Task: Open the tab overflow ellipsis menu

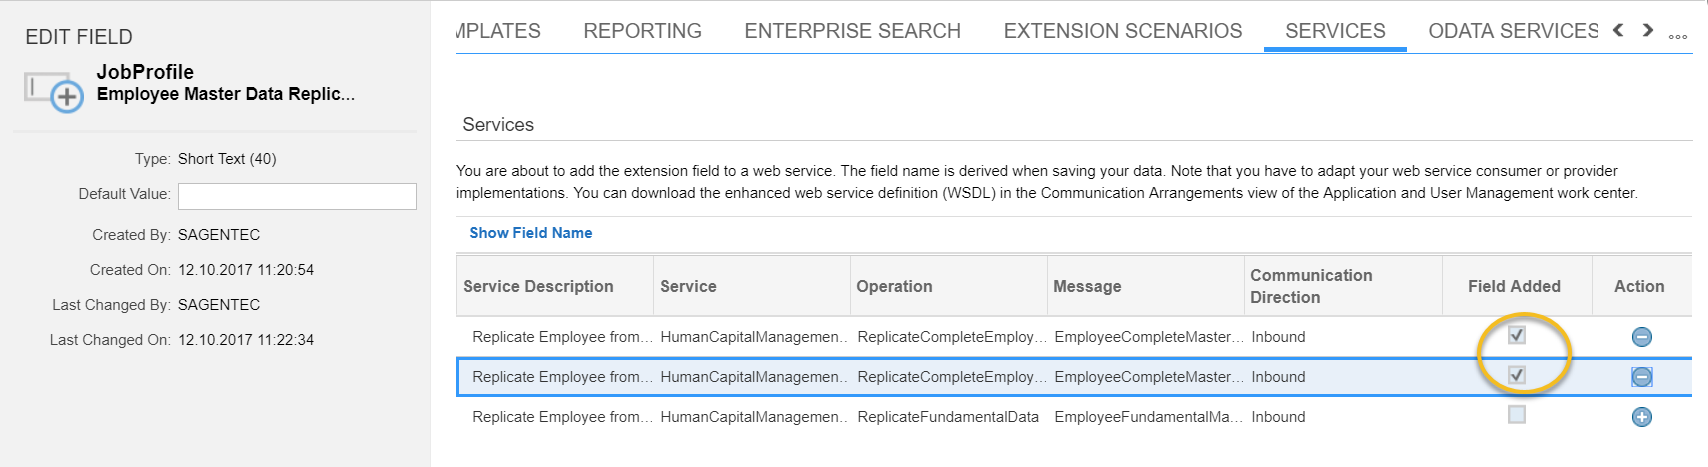Action: [1678, 36]
